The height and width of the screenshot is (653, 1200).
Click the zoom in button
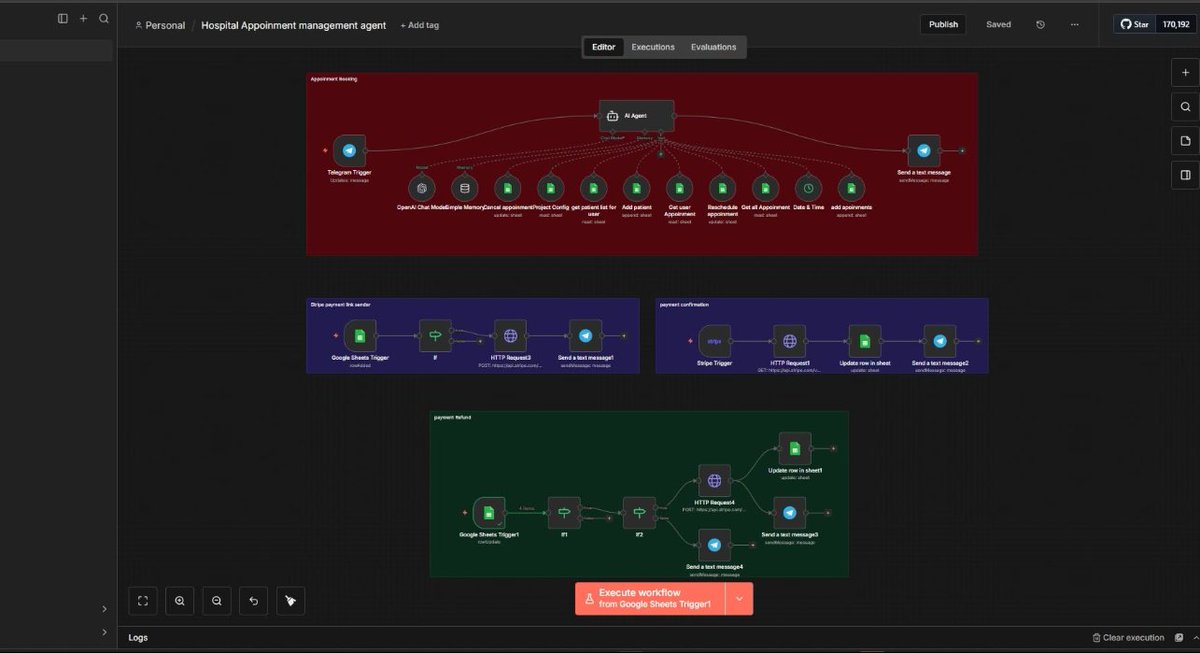point(180,601)
